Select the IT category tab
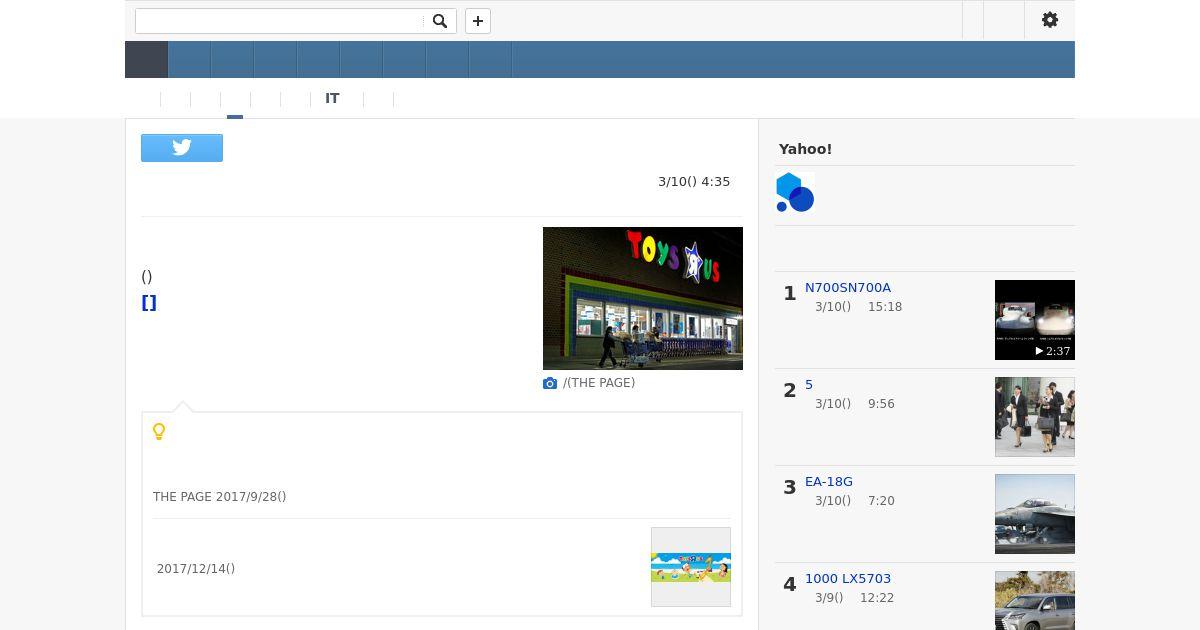Image resolution: width=1200 pixels, height=630 pixels. click(x=332, y=99)
